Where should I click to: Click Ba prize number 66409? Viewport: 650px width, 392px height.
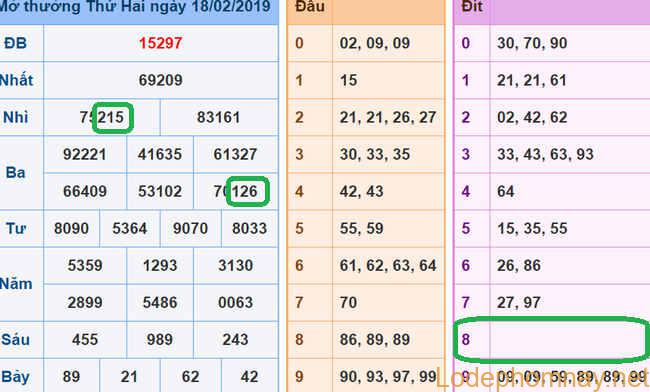(85, 191)
